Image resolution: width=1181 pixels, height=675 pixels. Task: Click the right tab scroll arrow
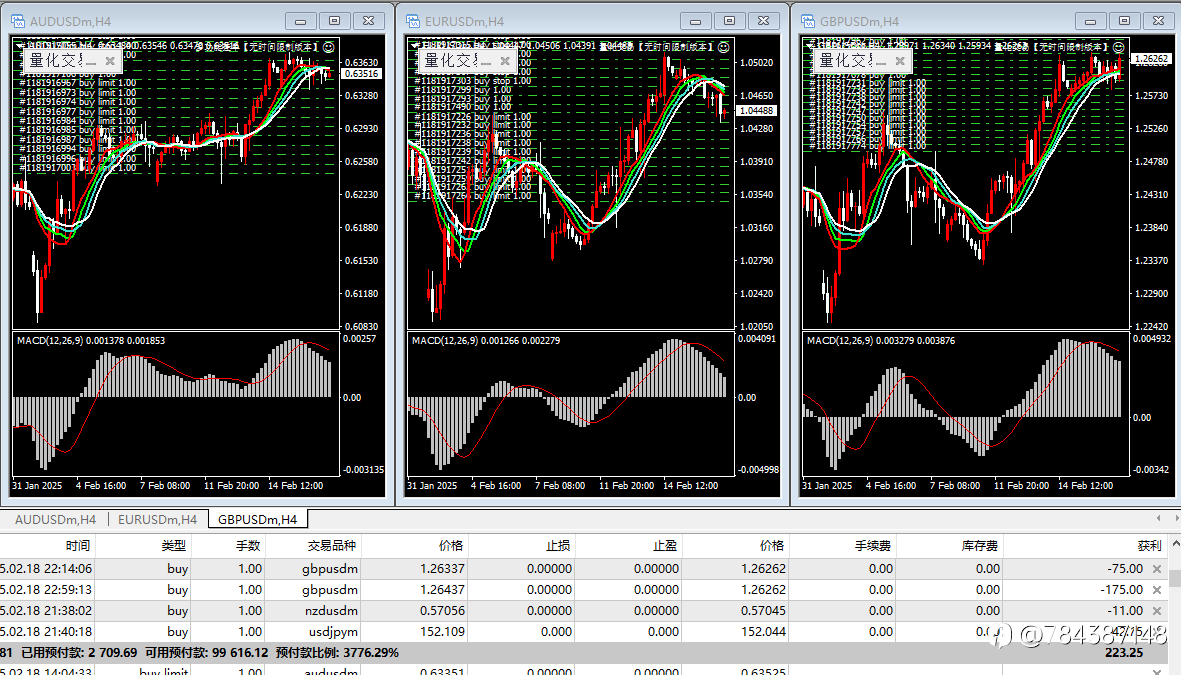[1176, 518]
